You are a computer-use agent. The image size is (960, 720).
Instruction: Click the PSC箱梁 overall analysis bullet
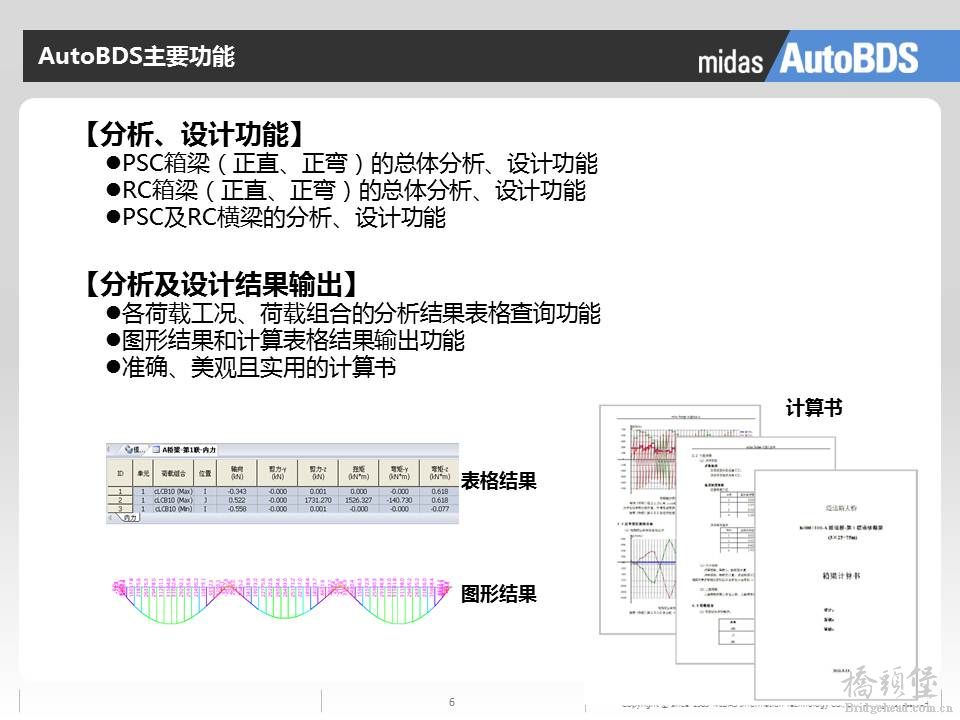353,163
